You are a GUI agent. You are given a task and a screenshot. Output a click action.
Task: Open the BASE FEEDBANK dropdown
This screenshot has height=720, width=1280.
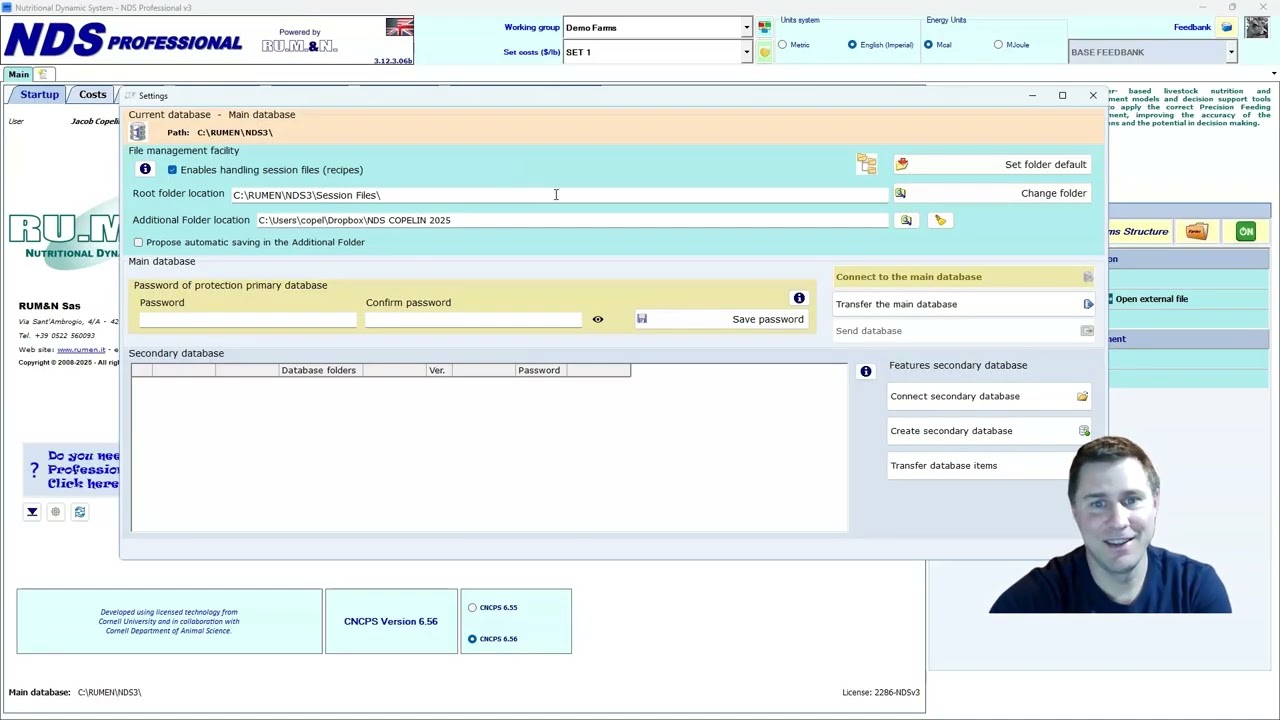coord(1231,52)
